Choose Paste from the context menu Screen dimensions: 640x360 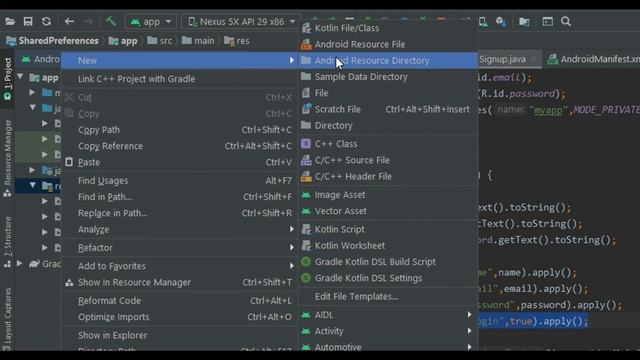(180, 162)
